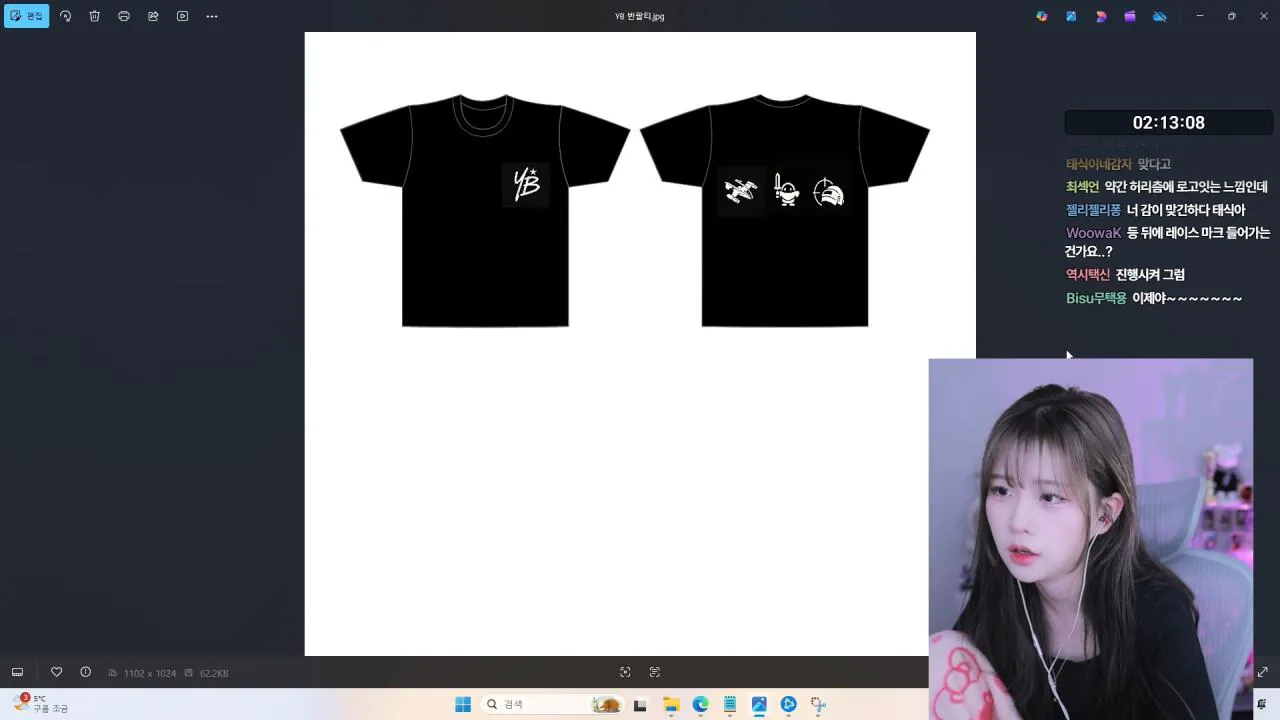This screenshot has width=1280, height=720.
Task: Share the image via the share icon
Action: click(x=153, y=16)
